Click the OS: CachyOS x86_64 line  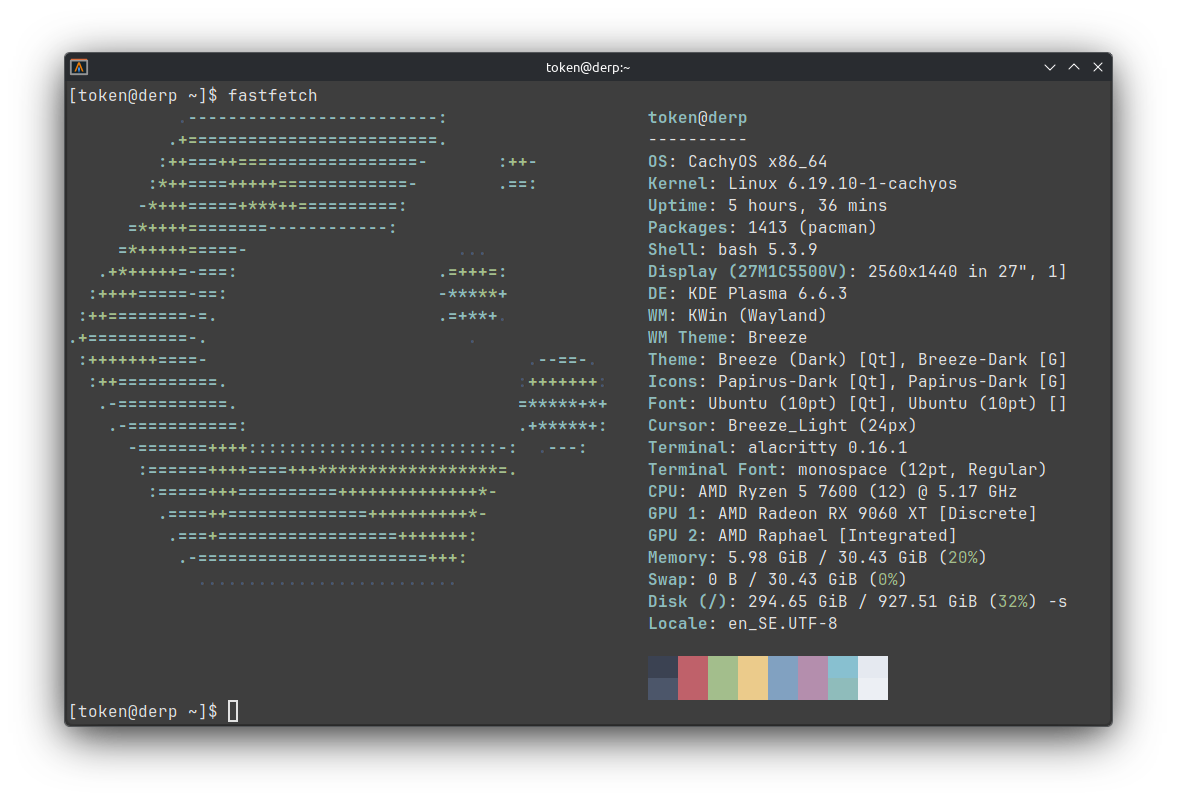pyautogui.click(x=738, y=161)
